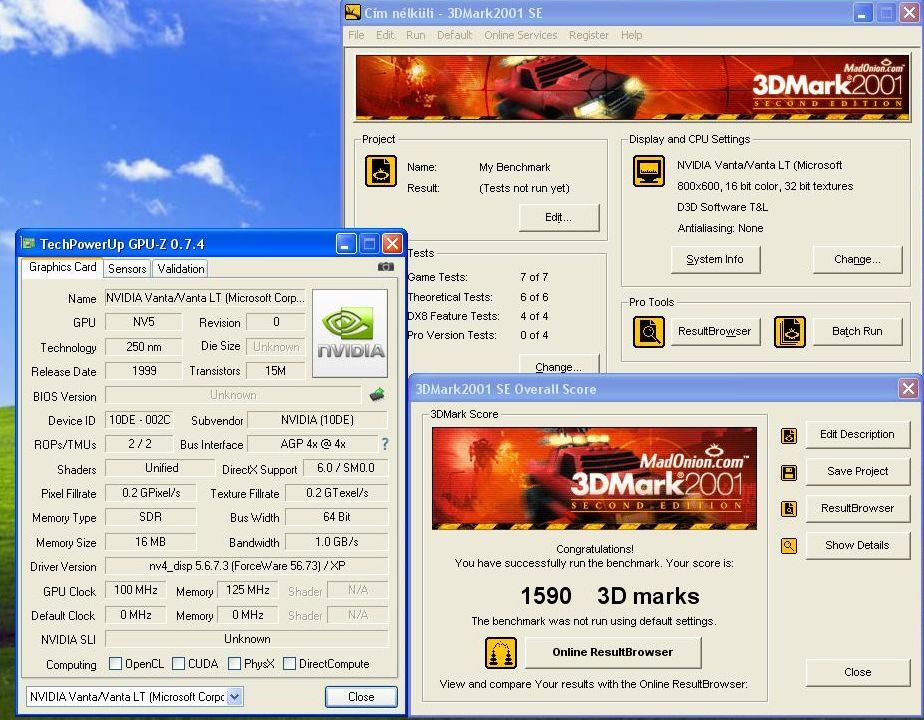Click the 3DMark2001 banner in main window
This screenshot has width=924, height=720.
click(x=632, y=88)
